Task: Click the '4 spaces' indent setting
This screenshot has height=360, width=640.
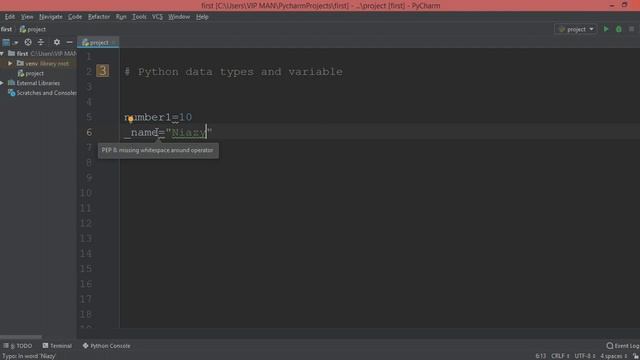Action: pos(613,356)
